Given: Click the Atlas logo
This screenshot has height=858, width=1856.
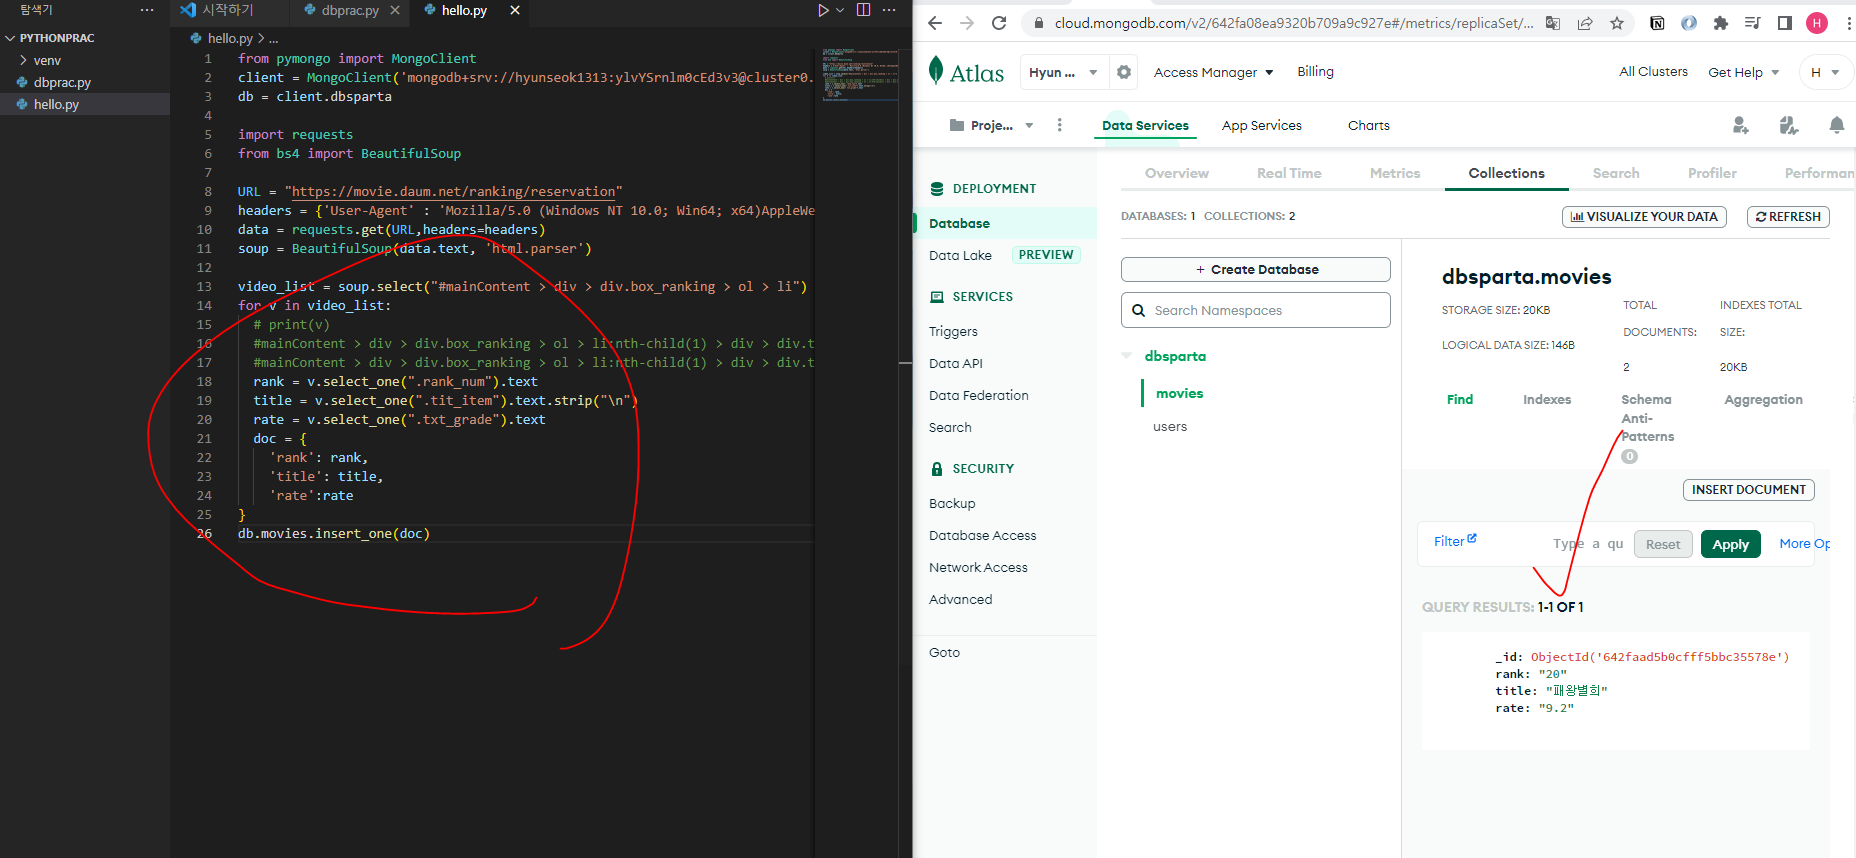Looking at the screenshot, I should pos(966,72).
